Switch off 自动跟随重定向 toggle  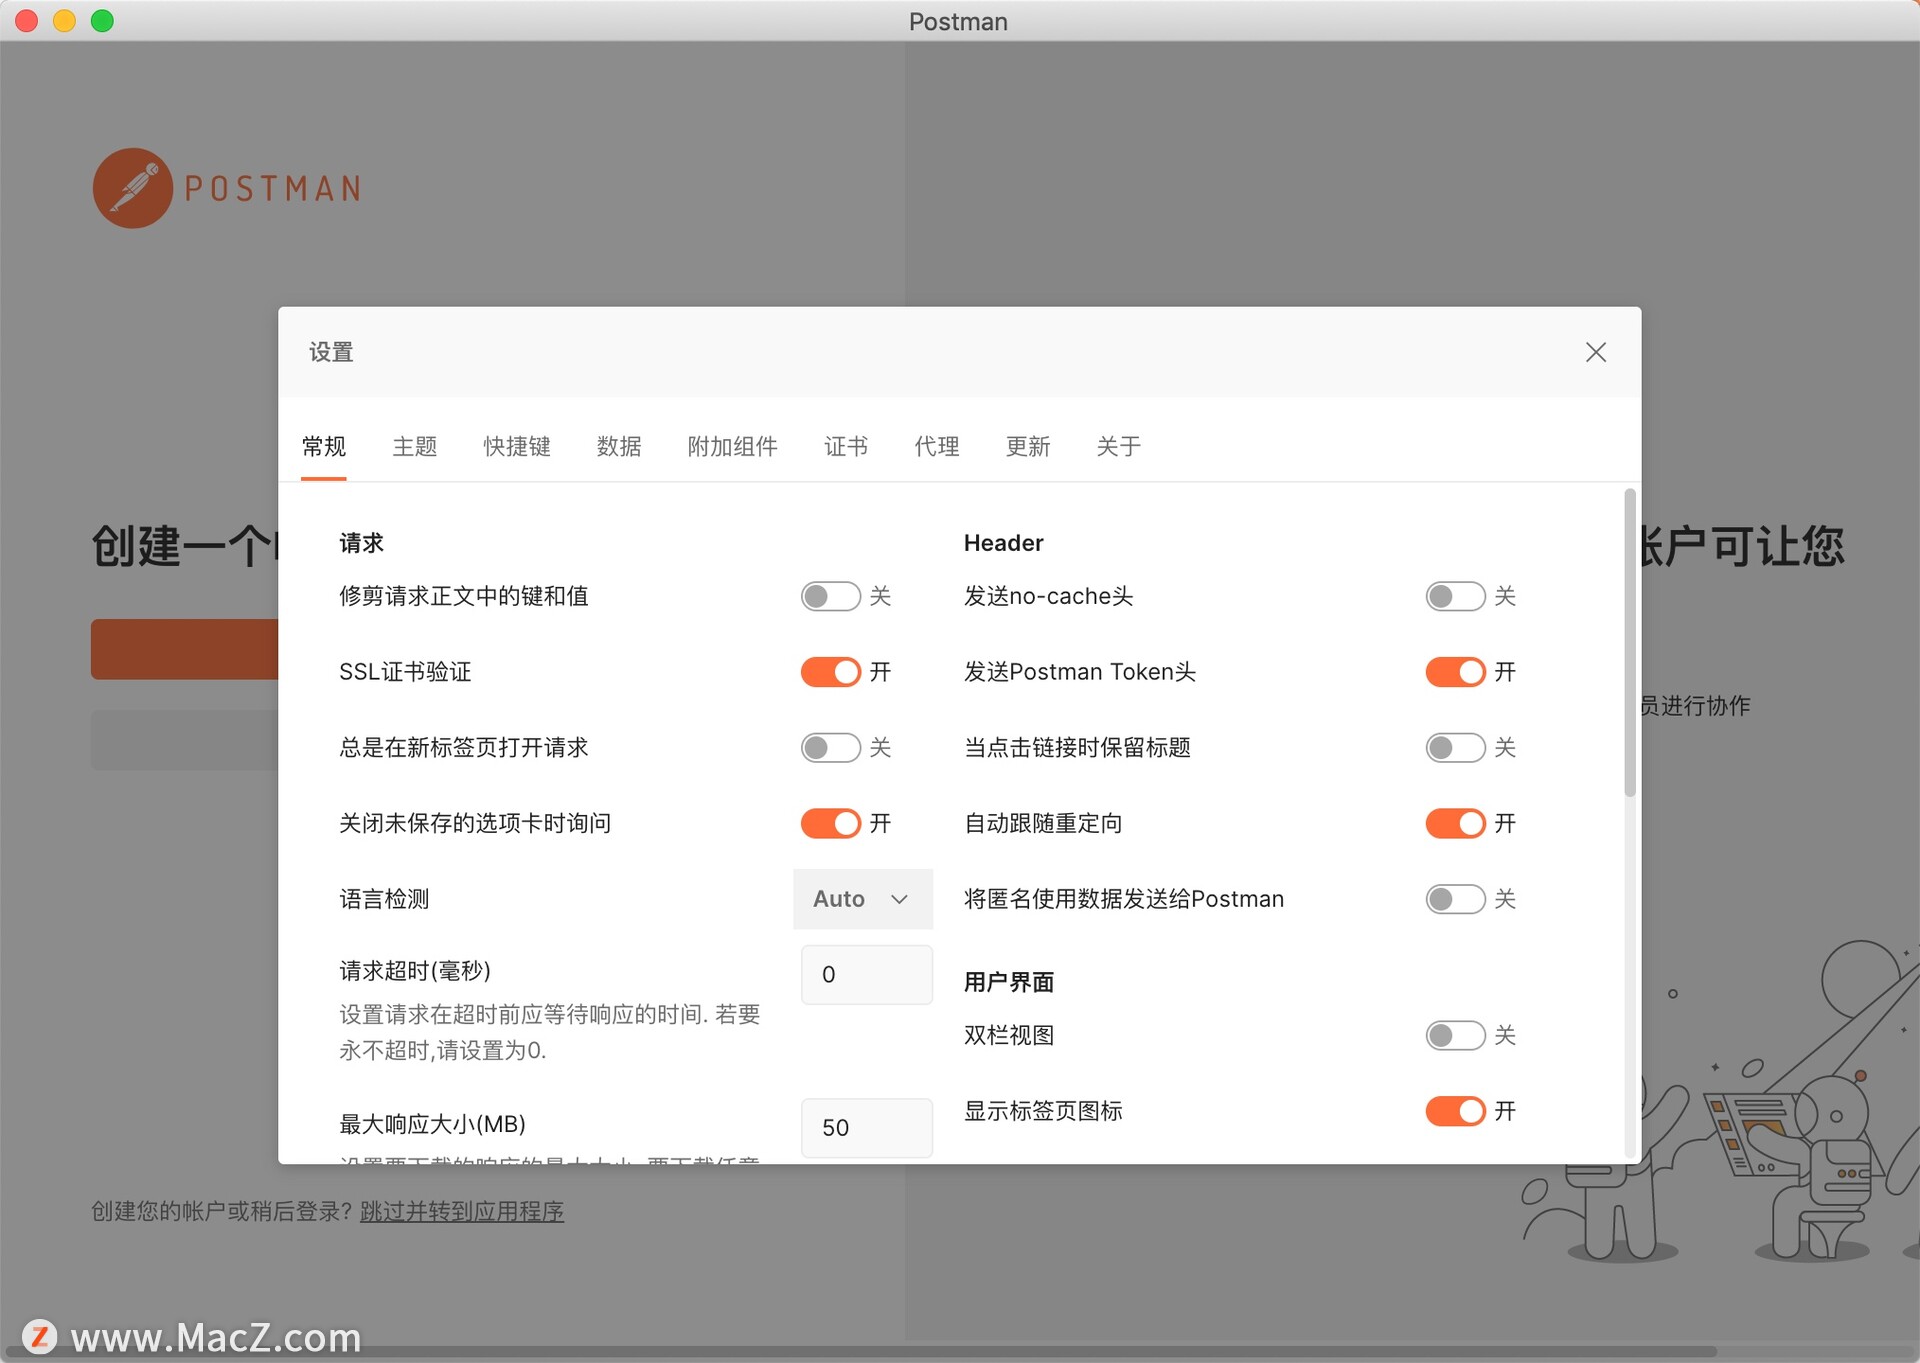1455,823
